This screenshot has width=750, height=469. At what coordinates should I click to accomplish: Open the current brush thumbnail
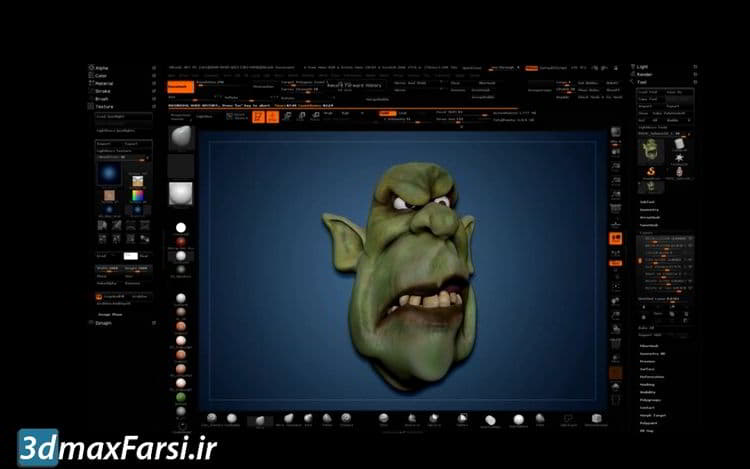181,138
